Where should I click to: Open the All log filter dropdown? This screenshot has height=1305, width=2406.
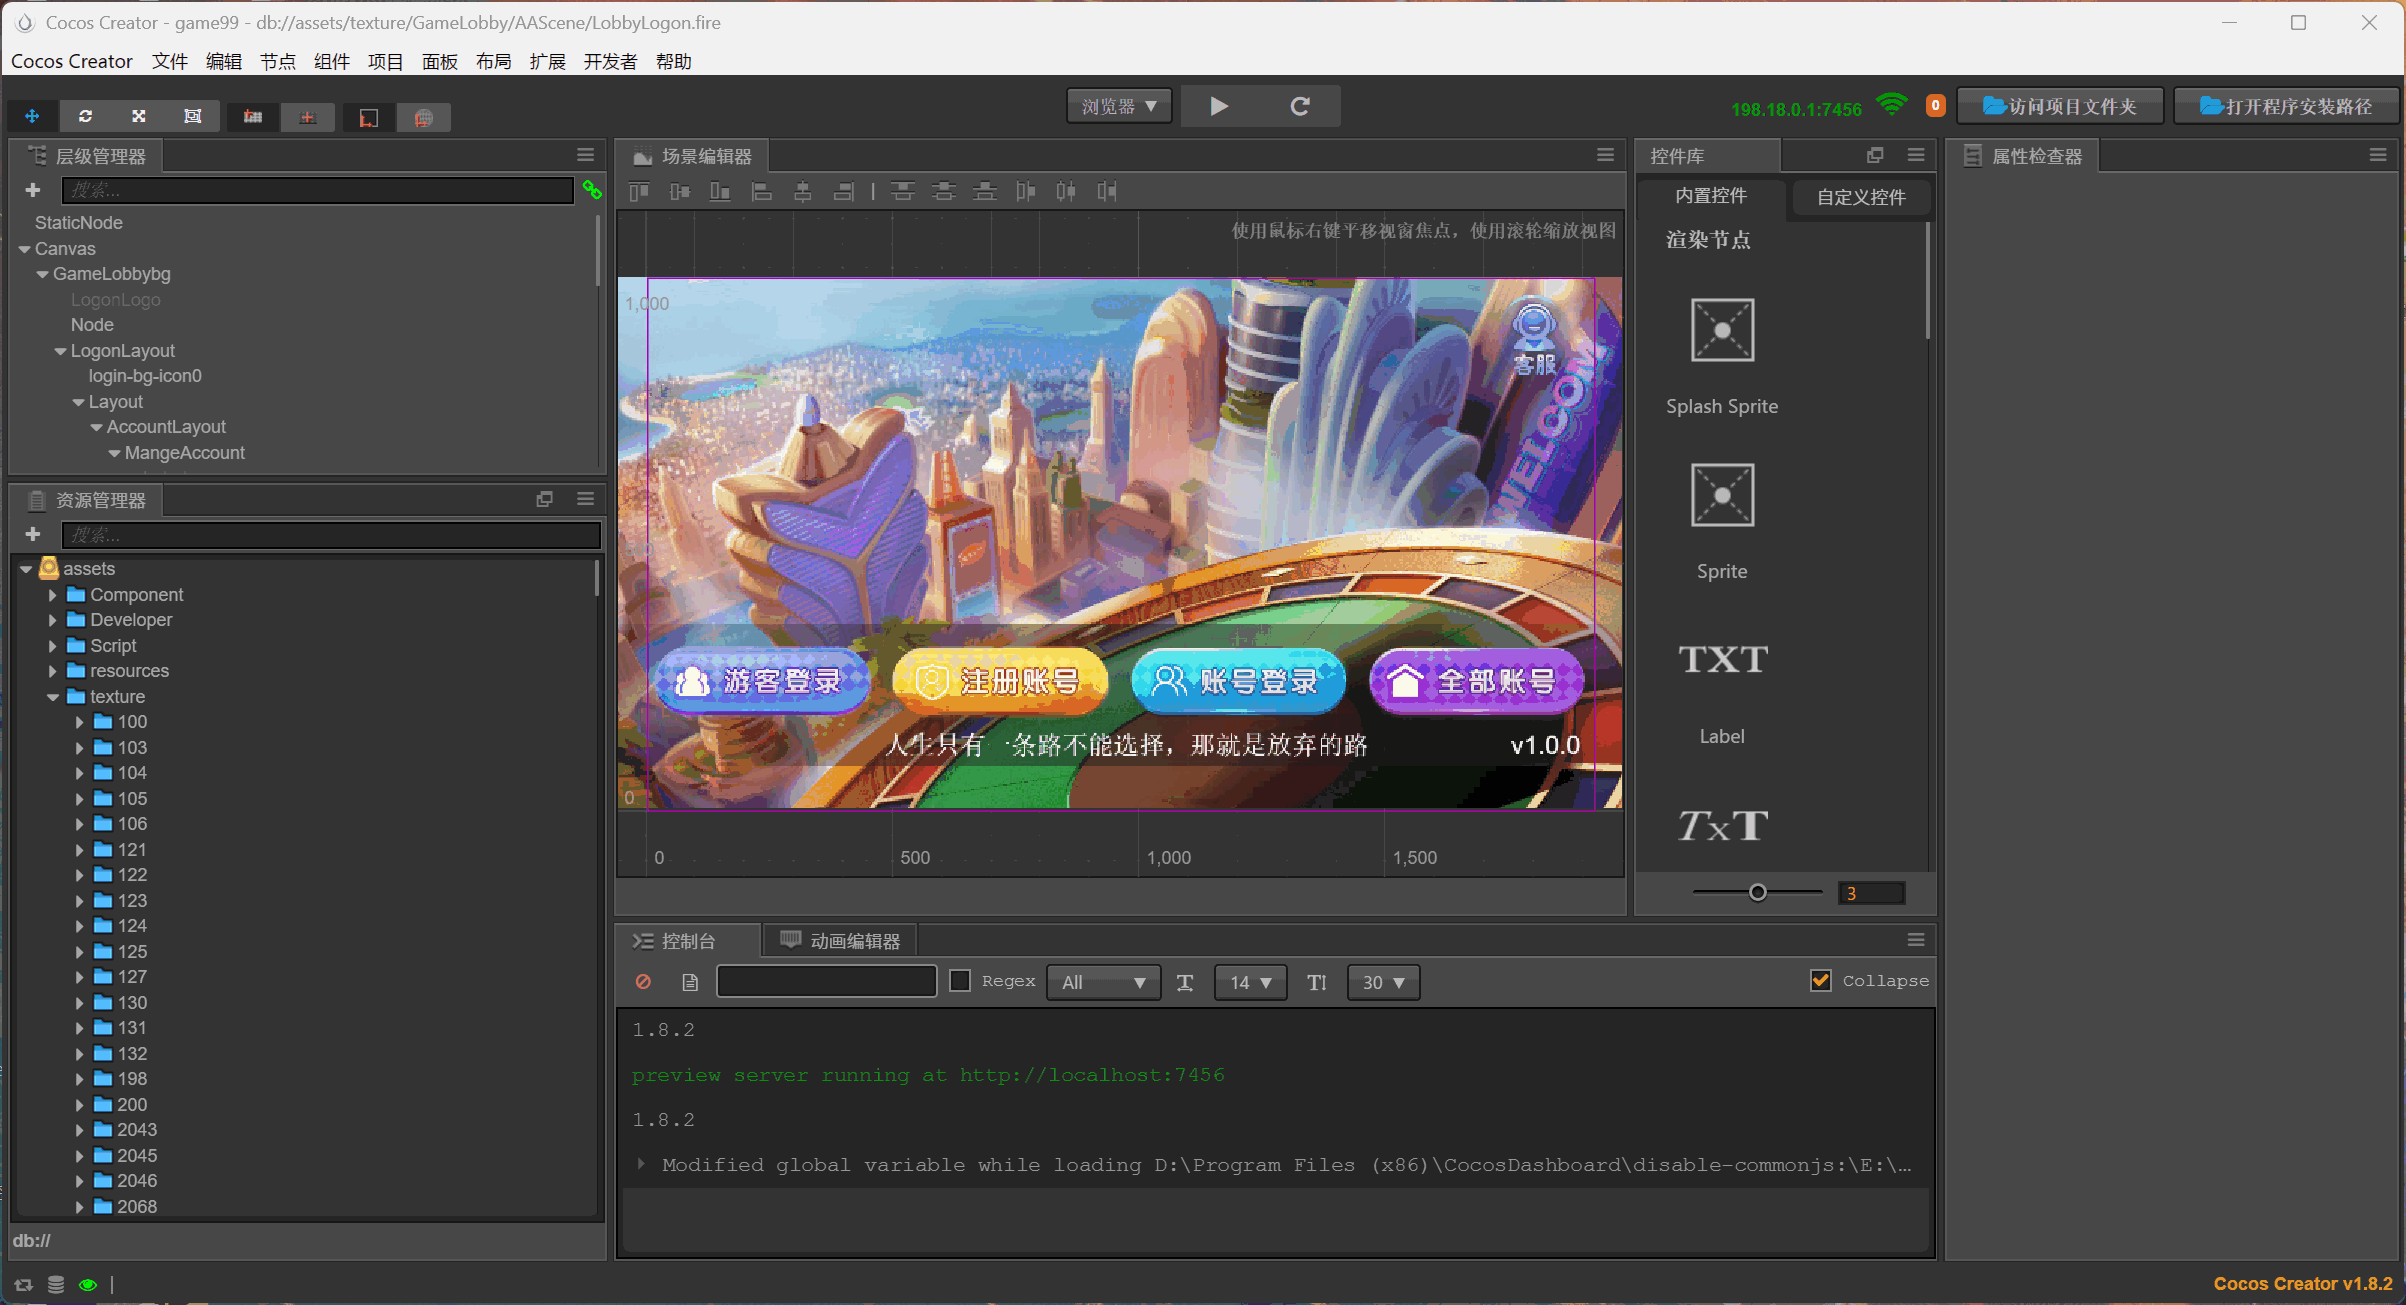tap(1103, 982)
